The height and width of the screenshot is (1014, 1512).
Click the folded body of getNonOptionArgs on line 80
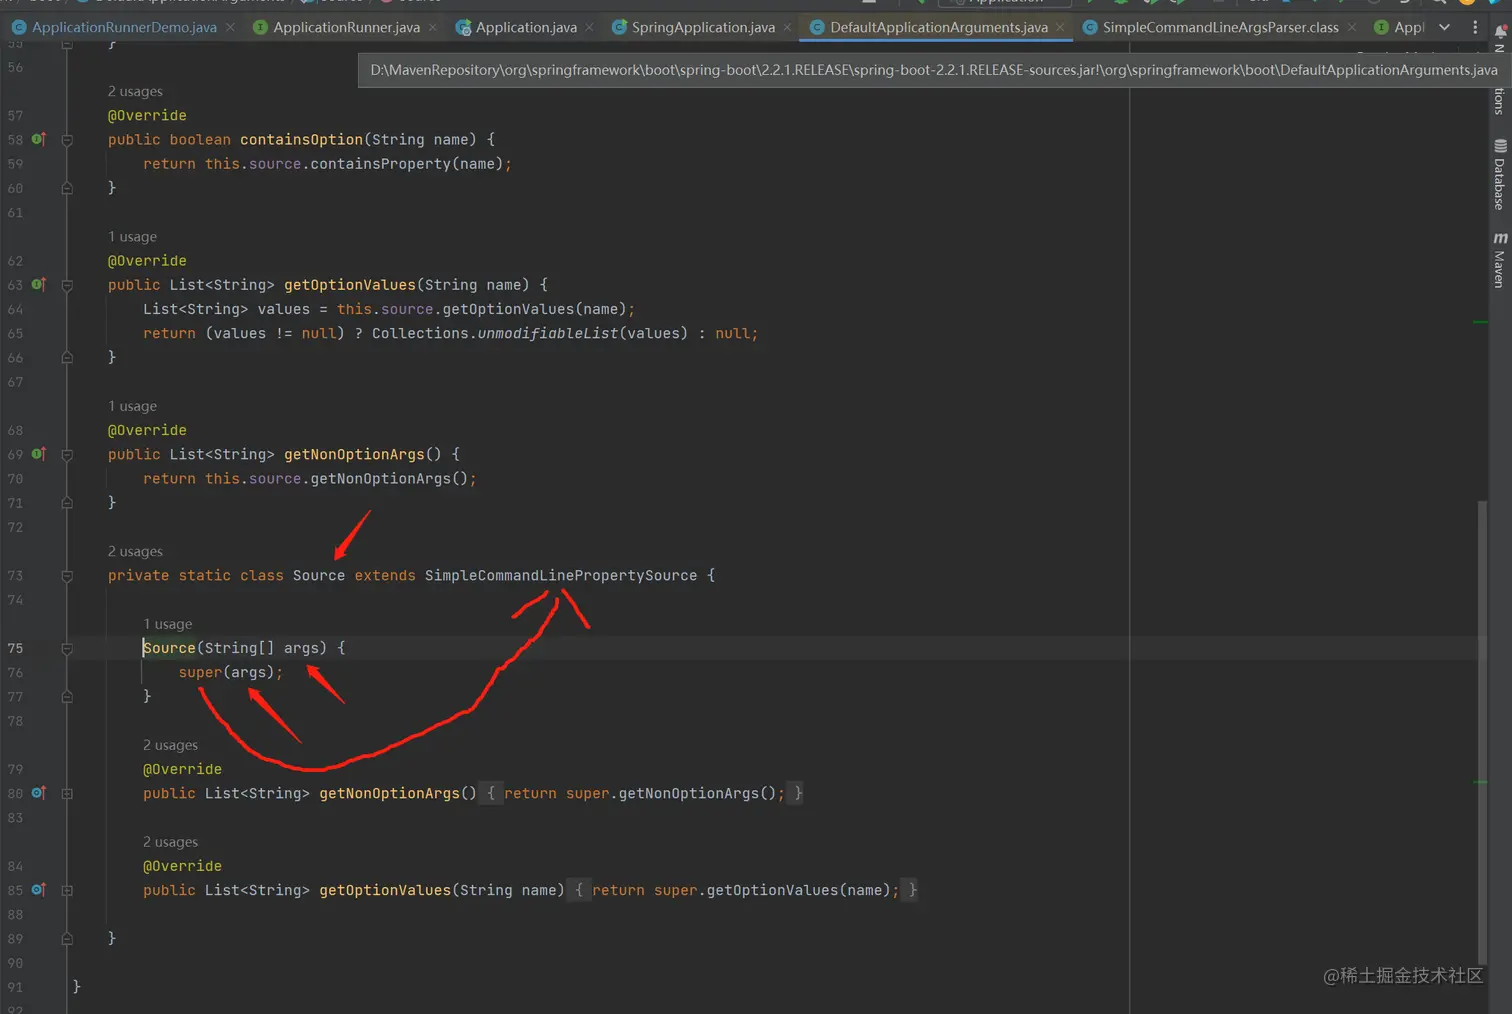tap(641, 794)
